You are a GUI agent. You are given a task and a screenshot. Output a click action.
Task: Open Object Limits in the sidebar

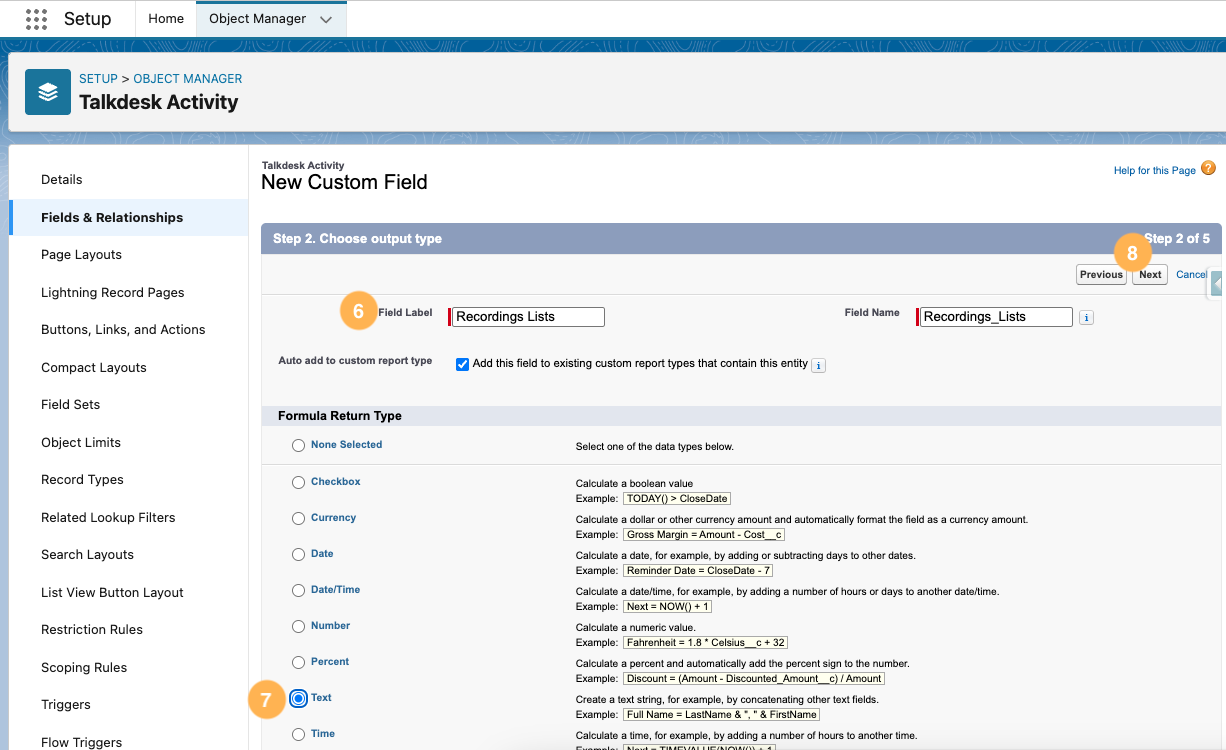tap(81, 443)
